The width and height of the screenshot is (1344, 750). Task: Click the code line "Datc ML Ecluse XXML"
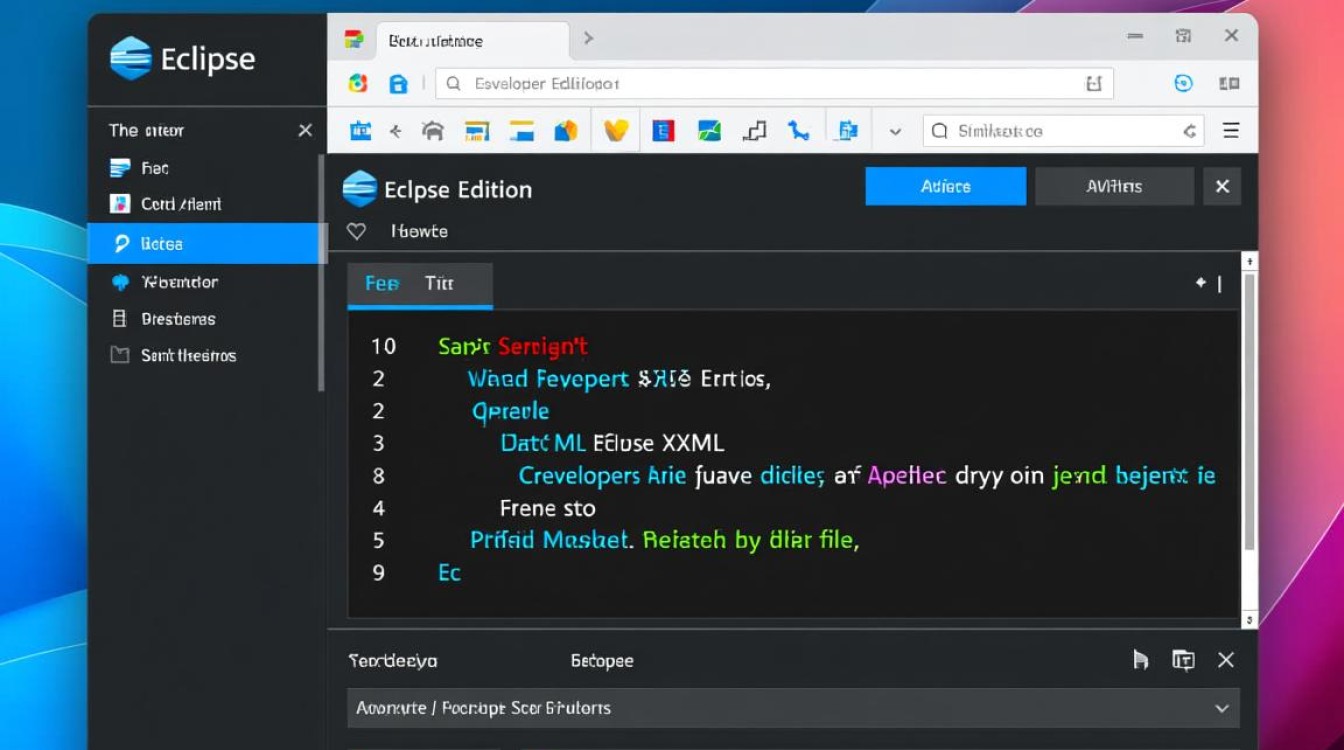click(x=612, y=443)
